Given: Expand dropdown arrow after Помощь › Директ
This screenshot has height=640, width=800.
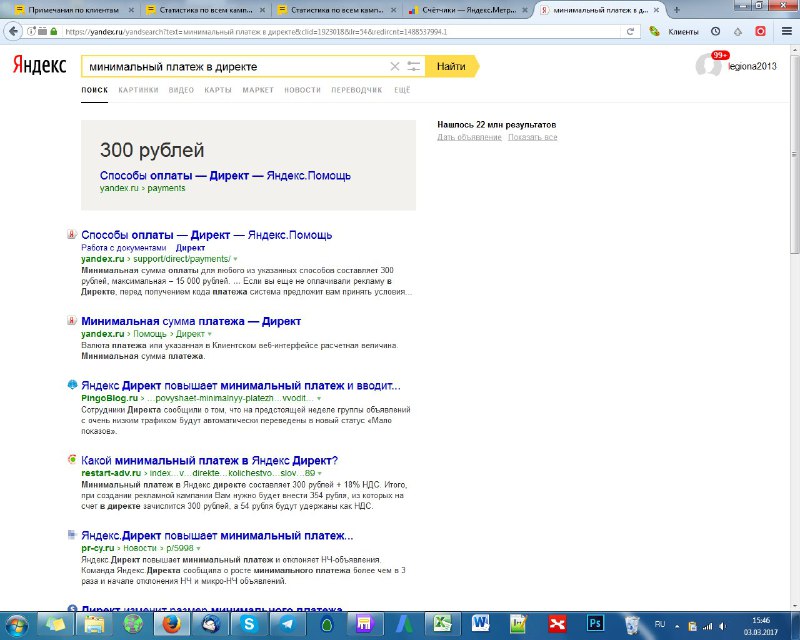Looking at the screenshot, I should [x=209, y=334].
